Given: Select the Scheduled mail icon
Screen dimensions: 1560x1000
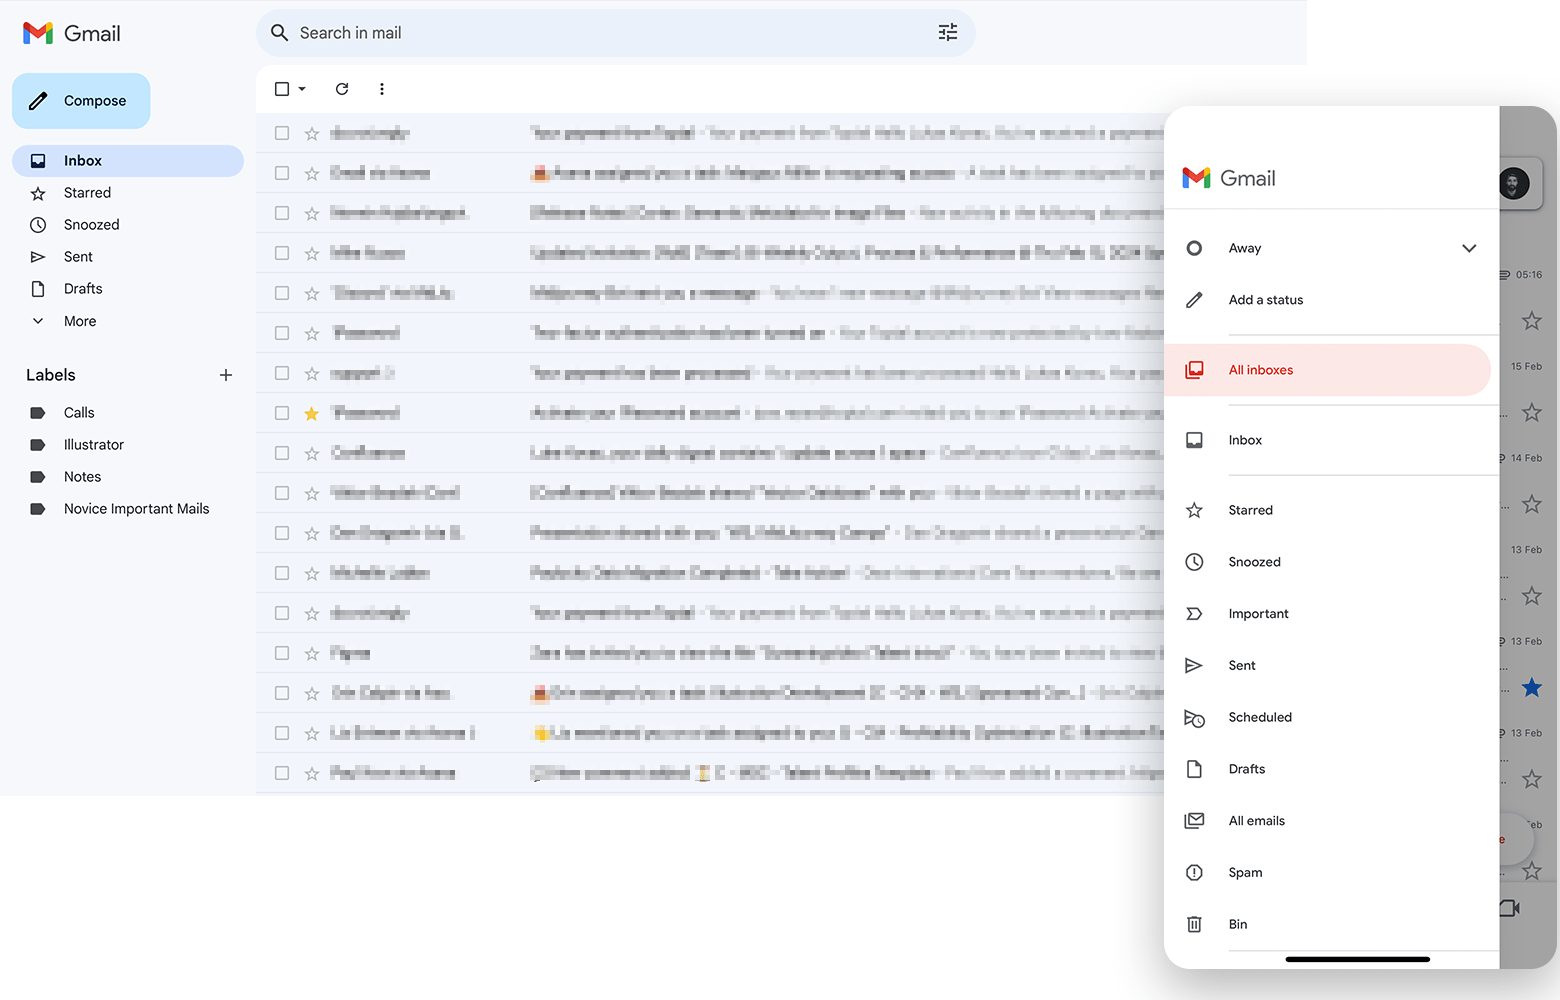Looking at the screenshot, I should tap(1194, 717).
